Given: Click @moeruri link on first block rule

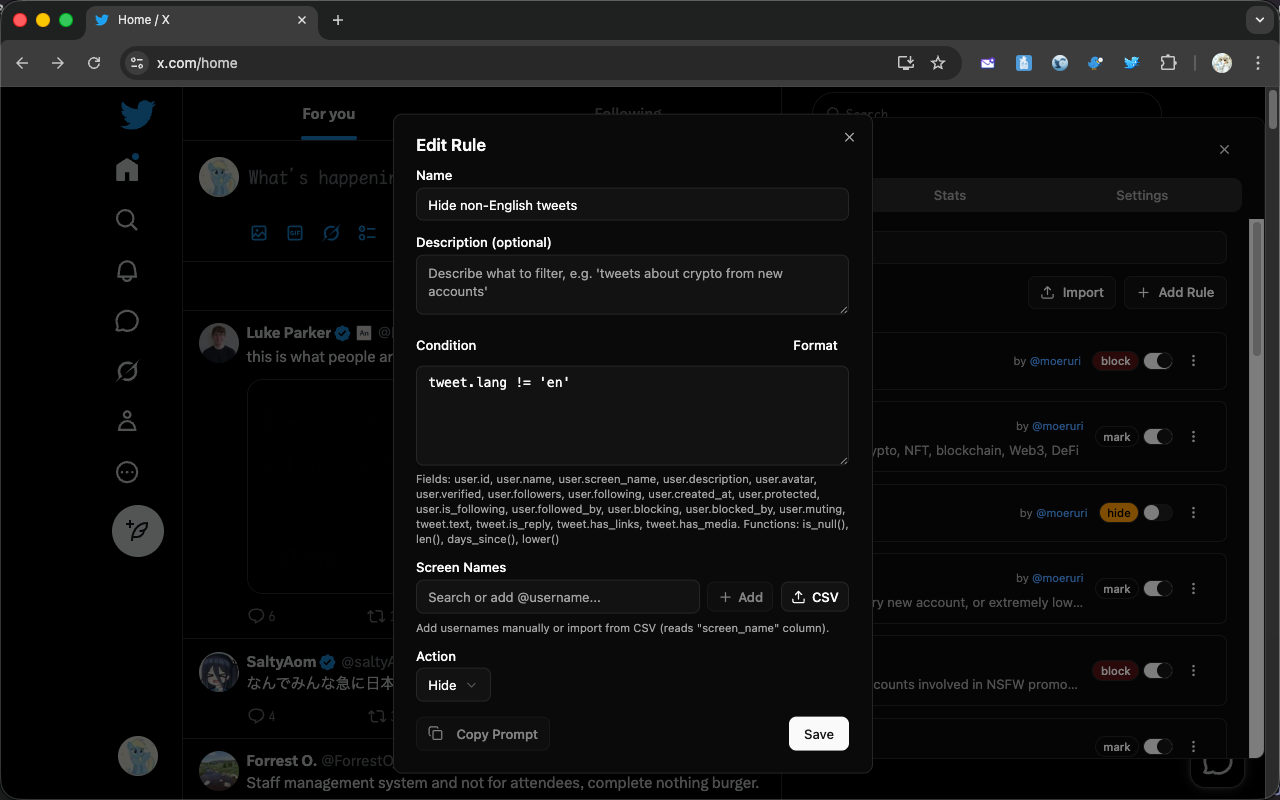Looking at the screenshot, I should [x=1055, y=361].
